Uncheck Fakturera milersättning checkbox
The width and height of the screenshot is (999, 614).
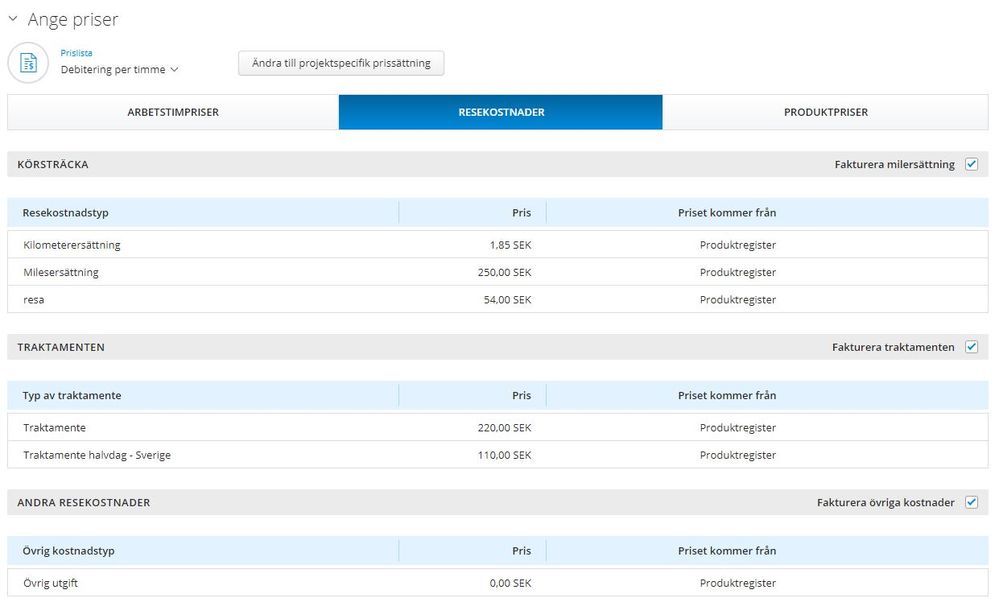(971, 164)
